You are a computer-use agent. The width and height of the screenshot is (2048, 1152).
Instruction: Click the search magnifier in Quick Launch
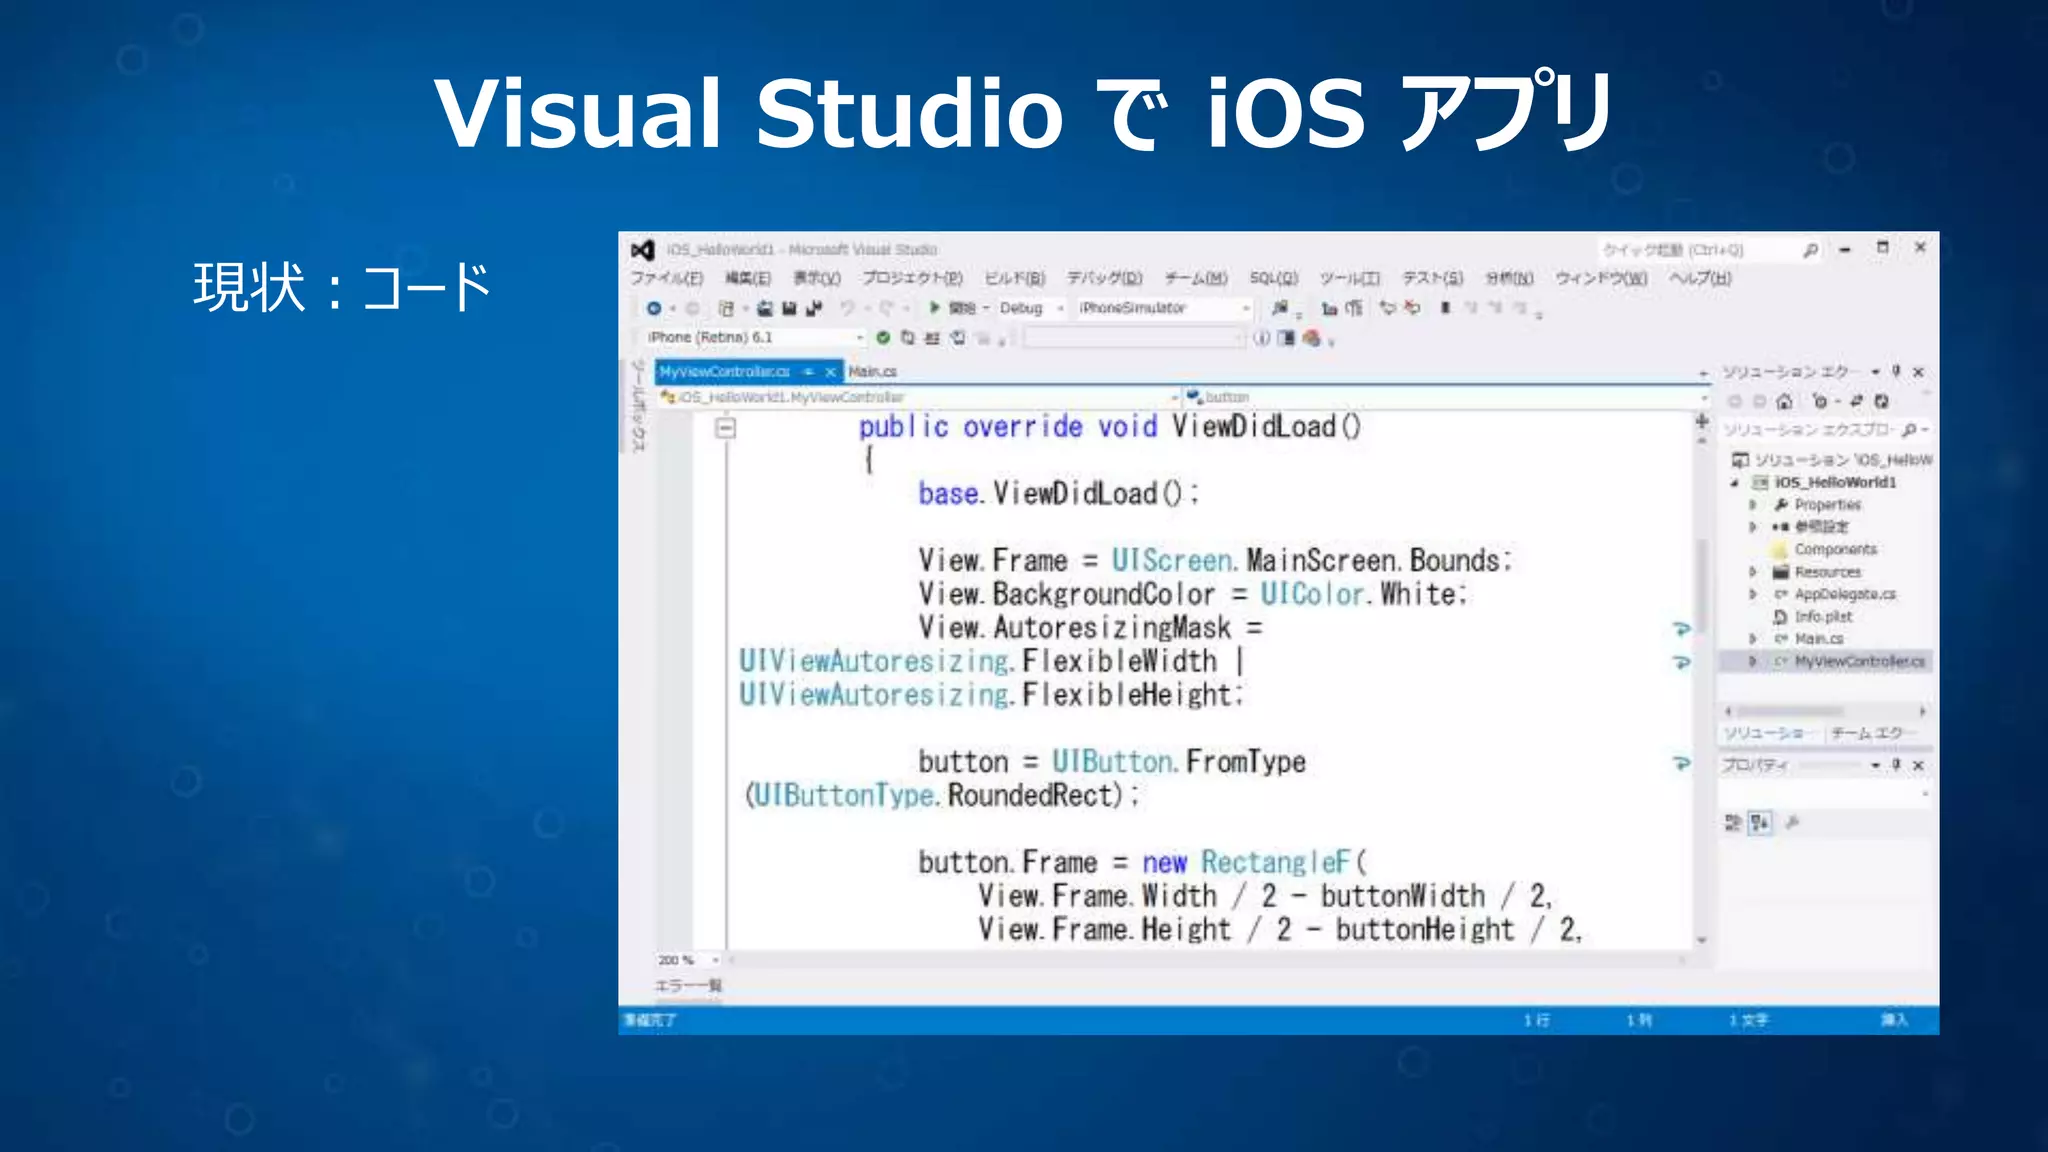1811,250
